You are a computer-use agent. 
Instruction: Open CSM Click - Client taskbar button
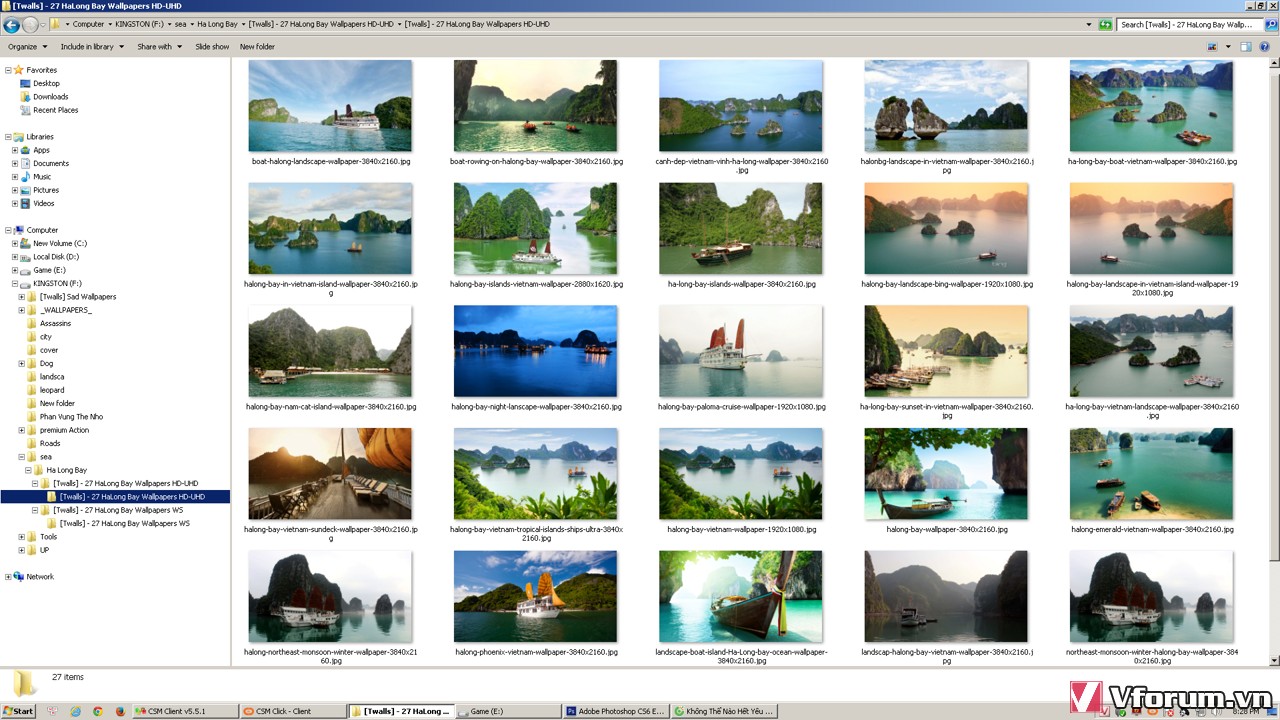pyautogui.click(x=293, y=711)
